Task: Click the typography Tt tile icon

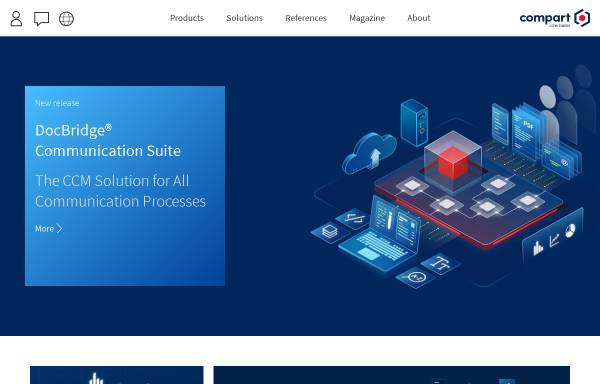Action: click(x=440, y=264)
